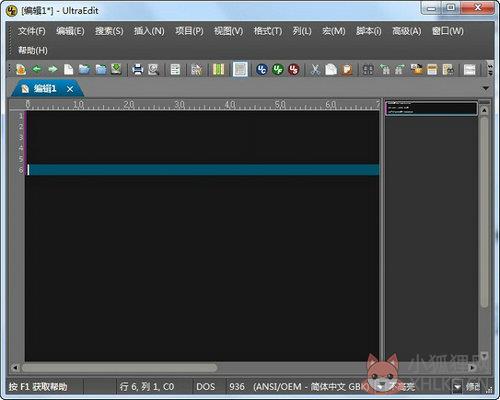
Task: Click the page with binoculars icon
Action: coord(448,69)
